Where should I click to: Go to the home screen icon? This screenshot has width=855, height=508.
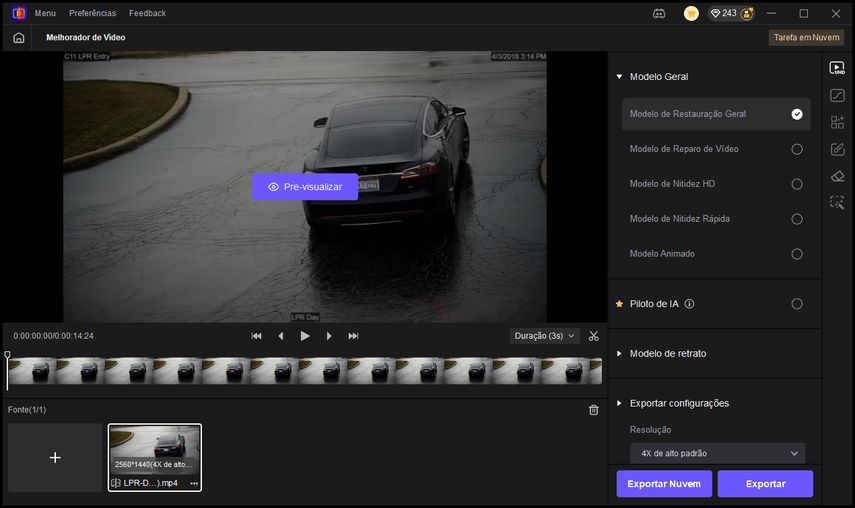pos(18,37)
